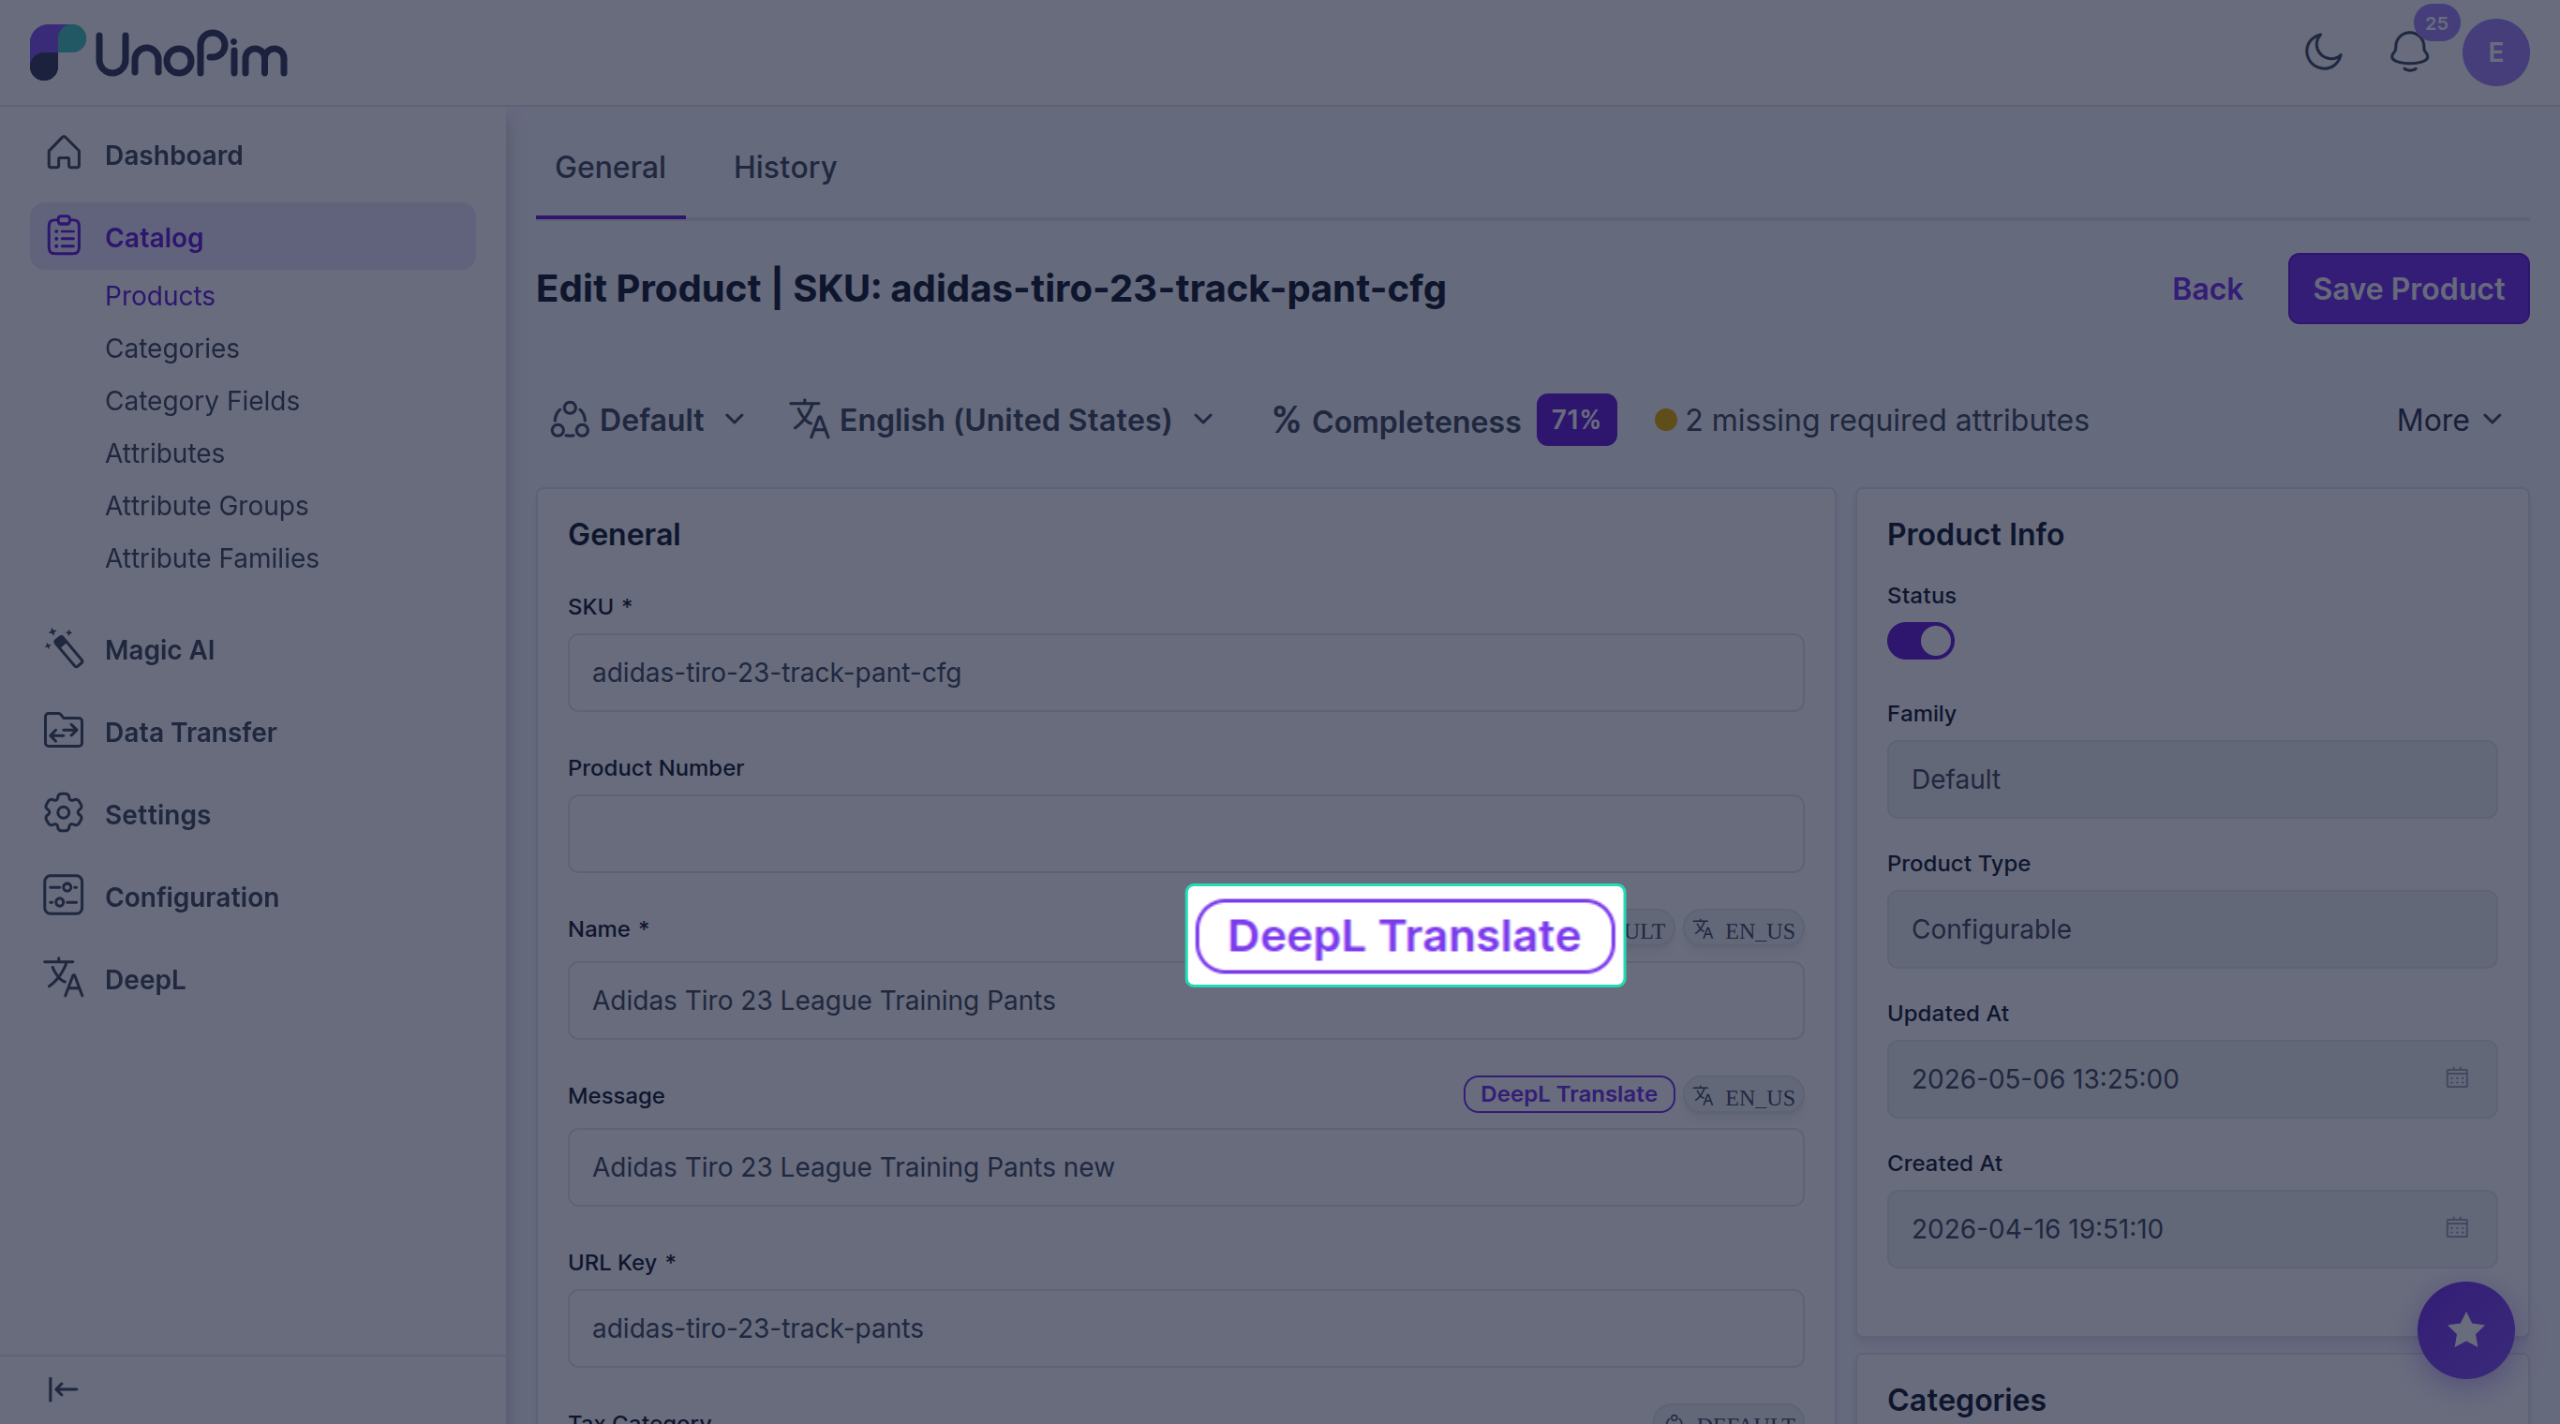Click Updated At date field
The width and height of the screenshot is (2560, 1424).
(2192, 1079)
